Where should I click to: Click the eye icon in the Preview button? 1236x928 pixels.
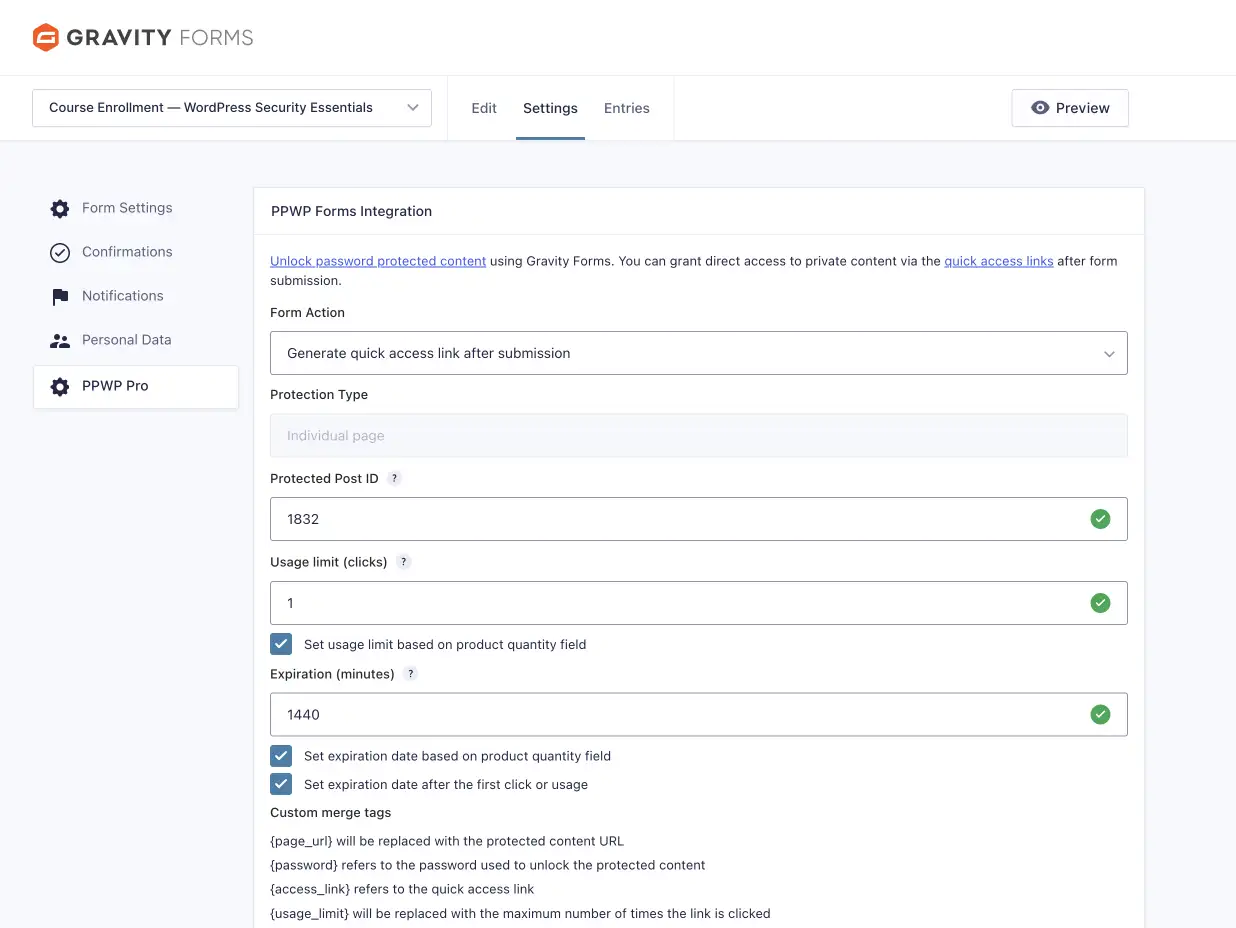(1040, 108)
